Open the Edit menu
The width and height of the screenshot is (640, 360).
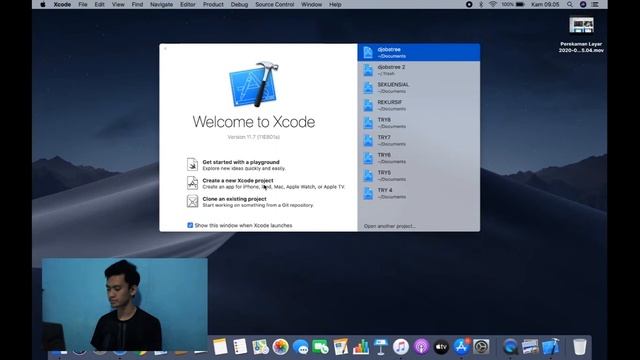click(100, 4)
